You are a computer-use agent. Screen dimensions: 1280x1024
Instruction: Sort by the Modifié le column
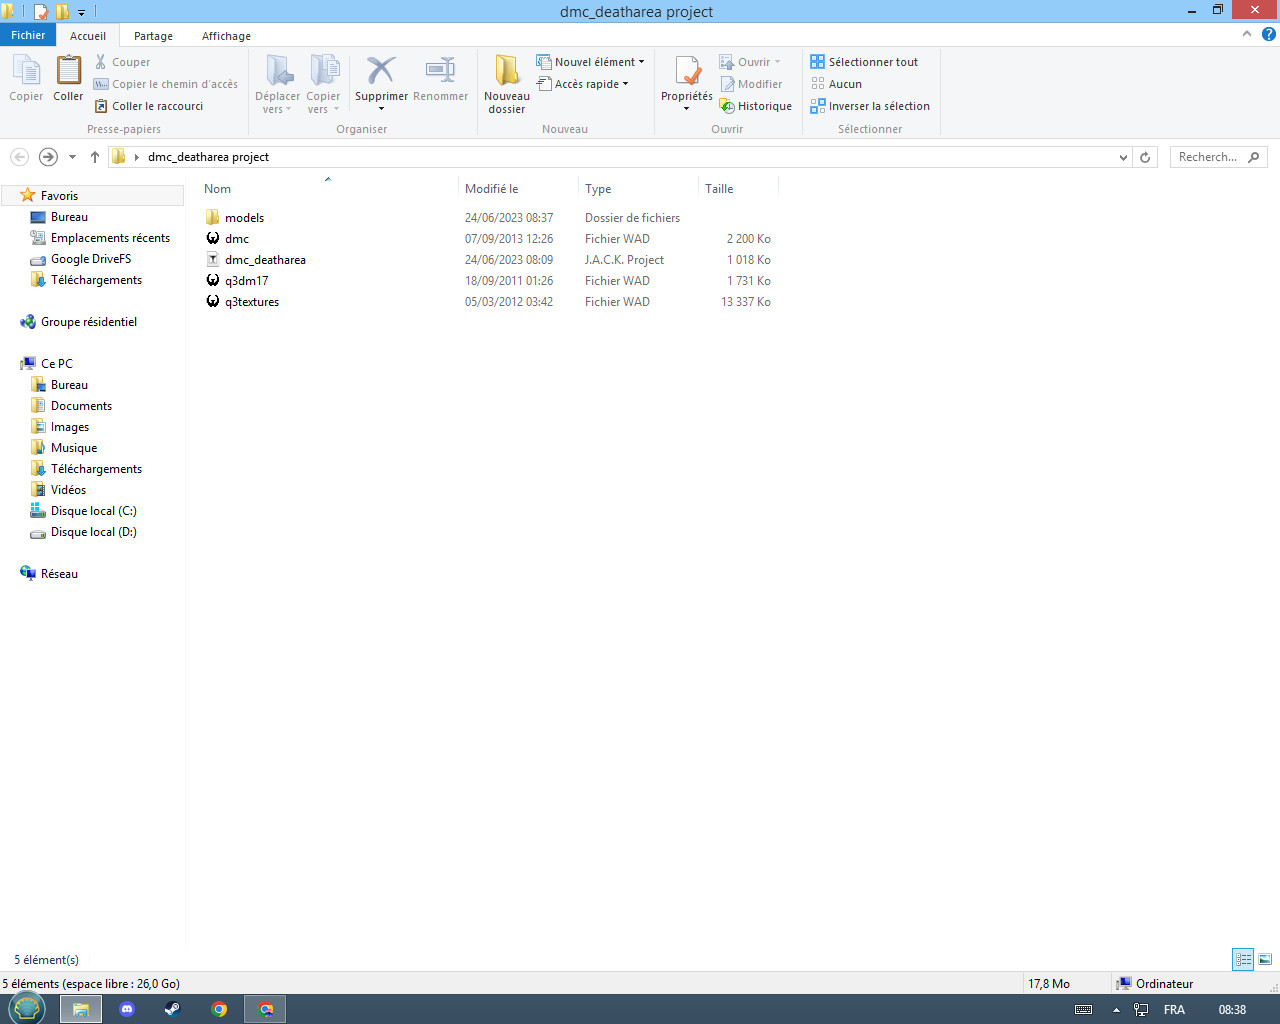point(518,188)
